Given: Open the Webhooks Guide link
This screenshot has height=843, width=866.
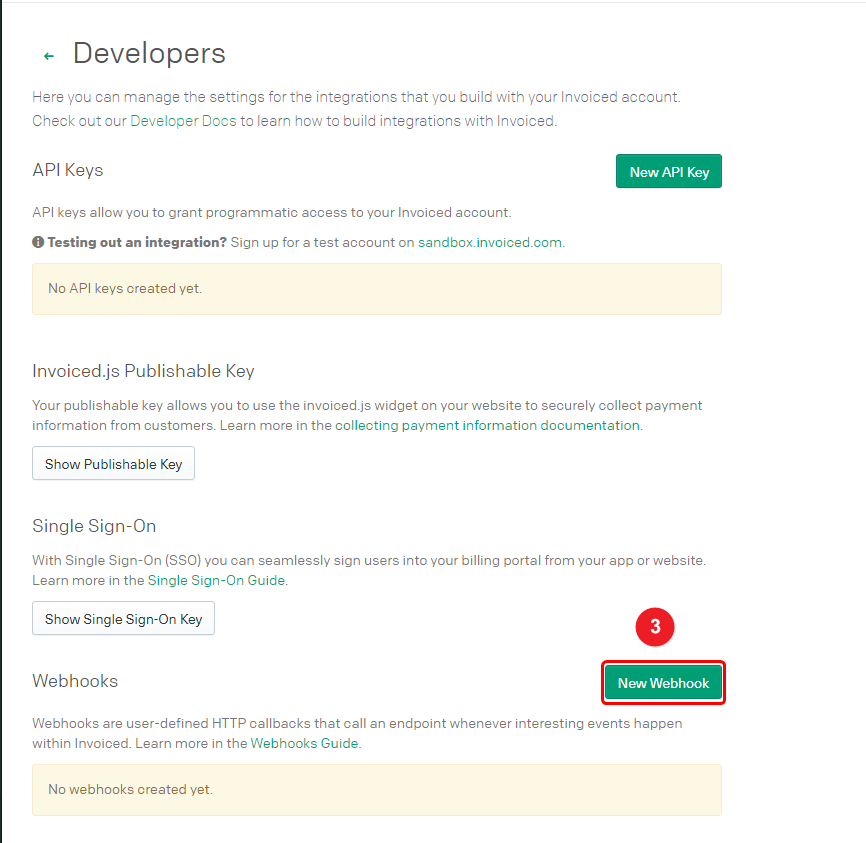Looking at the screenshot, I should [x=304, y=743].
